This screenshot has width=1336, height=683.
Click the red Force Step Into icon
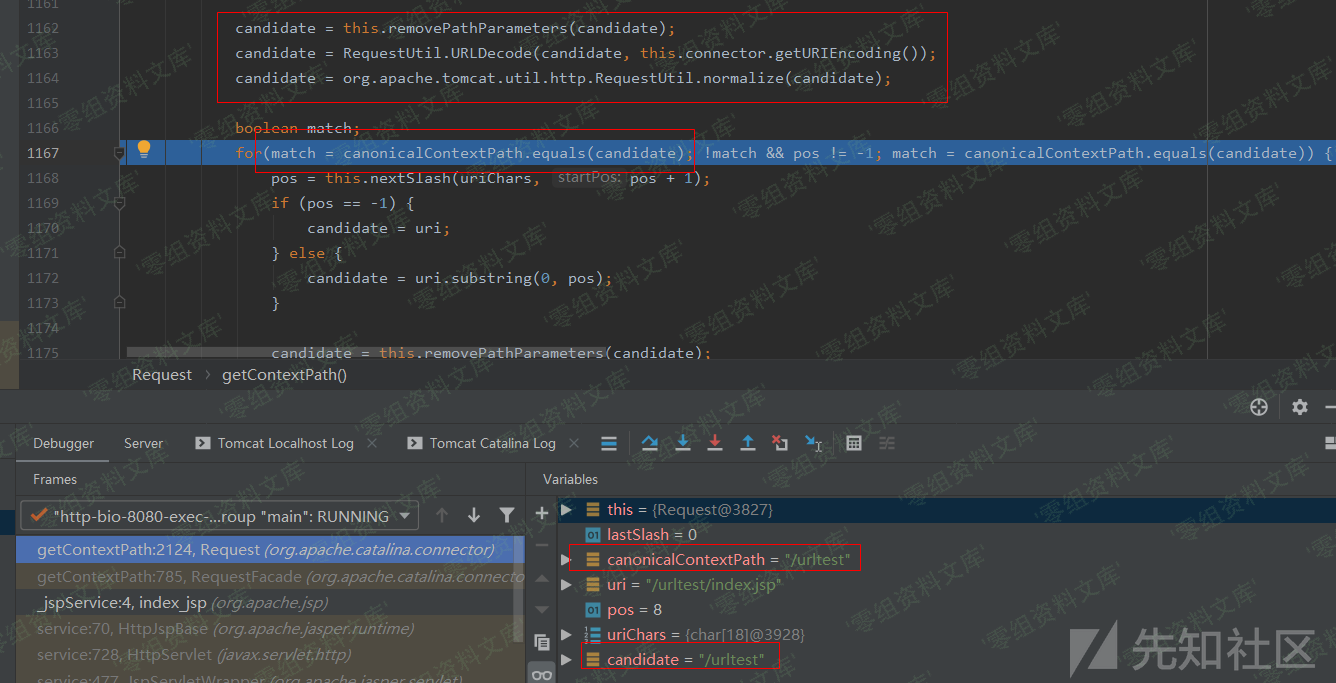coord(715,443)
